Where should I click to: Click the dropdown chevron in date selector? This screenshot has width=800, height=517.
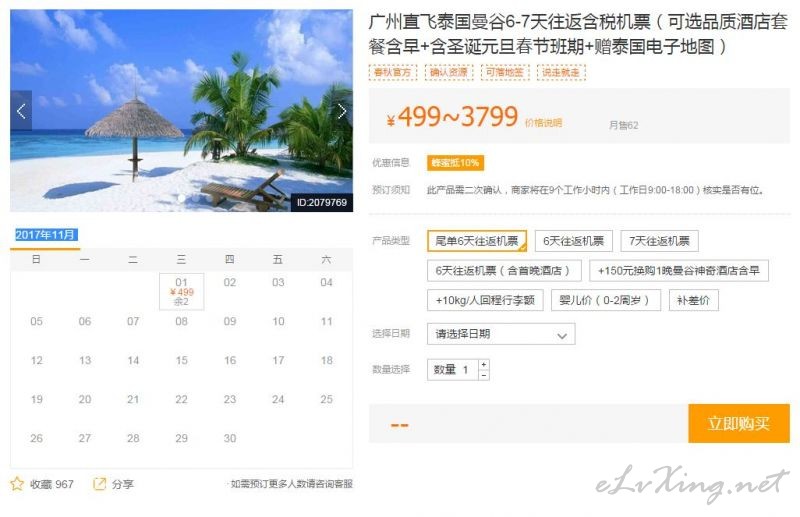(x=562, y=335)
